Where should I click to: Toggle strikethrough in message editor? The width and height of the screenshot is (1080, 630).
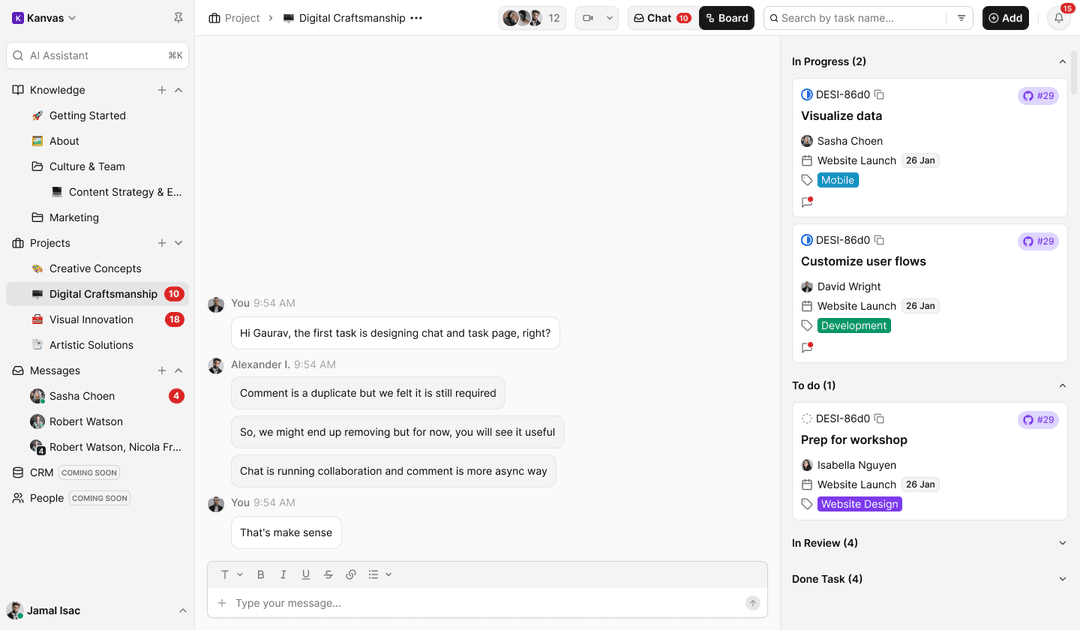pyautogui.click(x=328, y=574)
